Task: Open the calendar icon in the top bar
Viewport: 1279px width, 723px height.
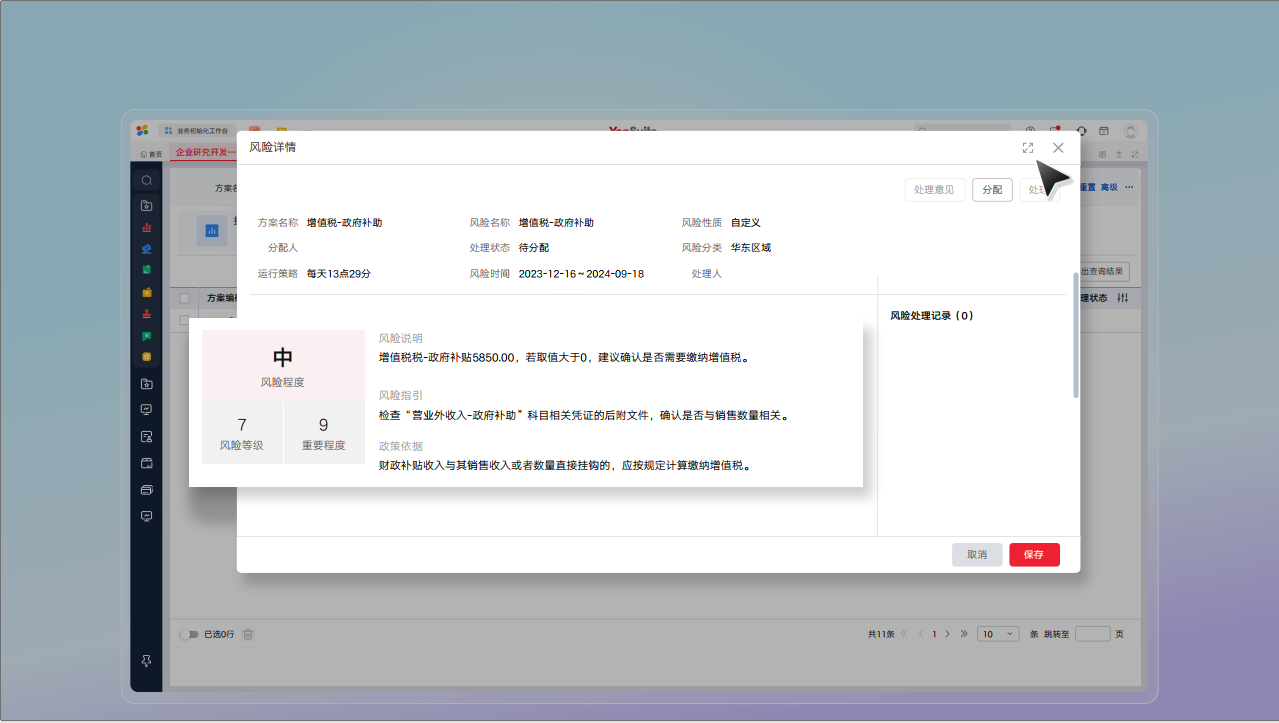Action: (1104, 131)
